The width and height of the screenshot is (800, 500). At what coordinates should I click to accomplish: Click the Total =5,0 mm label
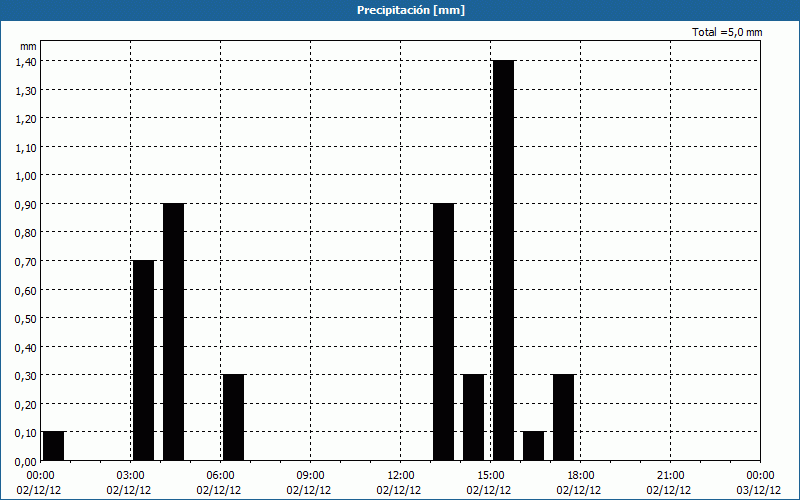pos(727,32)
